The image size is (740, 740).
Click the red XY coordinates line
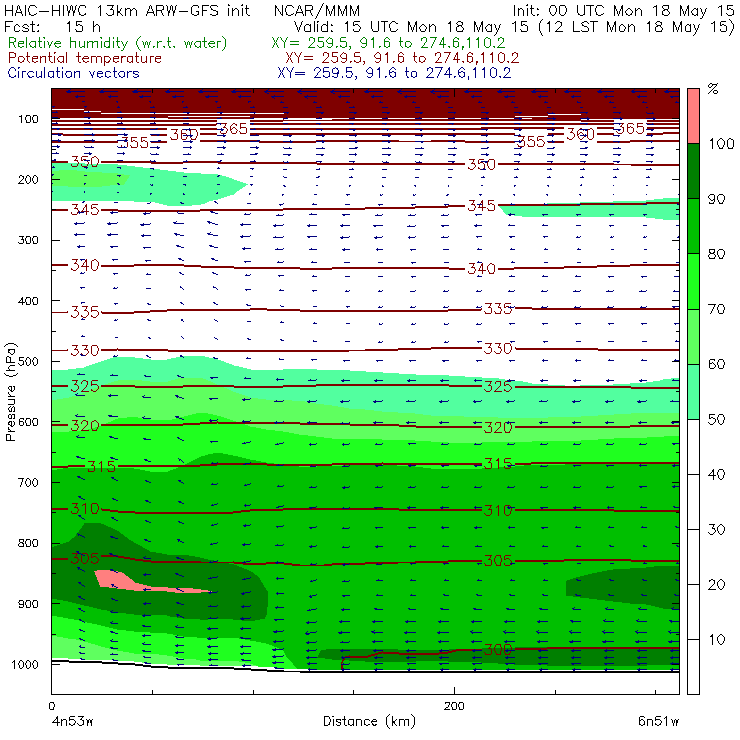pyautogui.click(x=402, y=58)
